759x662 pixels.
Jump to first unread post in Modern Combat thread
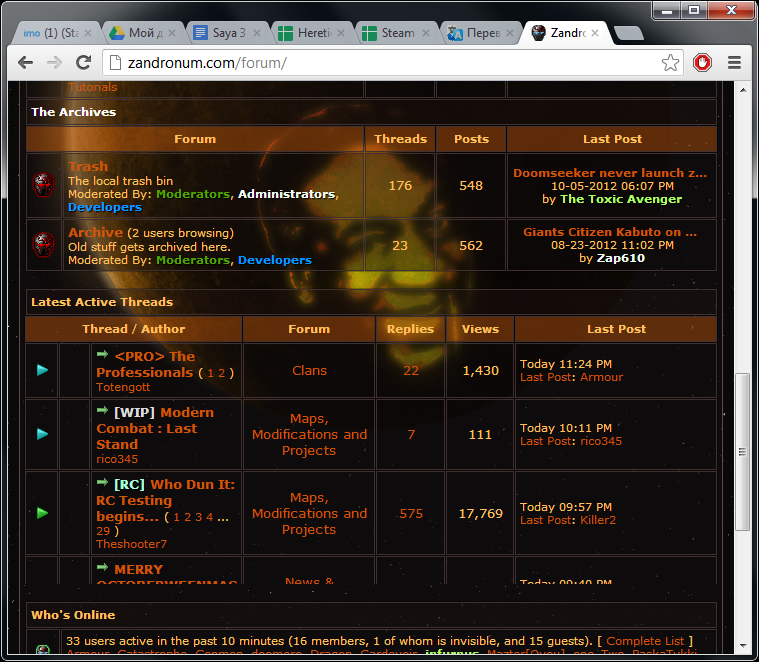click(102, 411)
